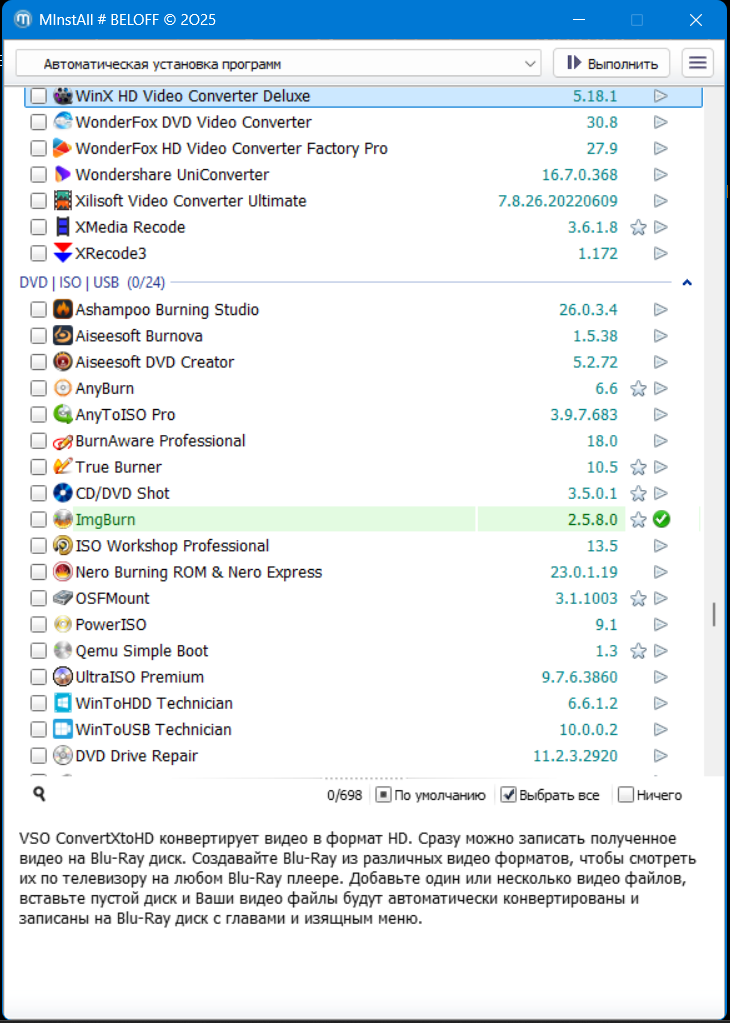Open the 'Автоматическая установка программ' dropdown
The image size is (730, 1023).
pyautogui.click(x=278, y=64)
